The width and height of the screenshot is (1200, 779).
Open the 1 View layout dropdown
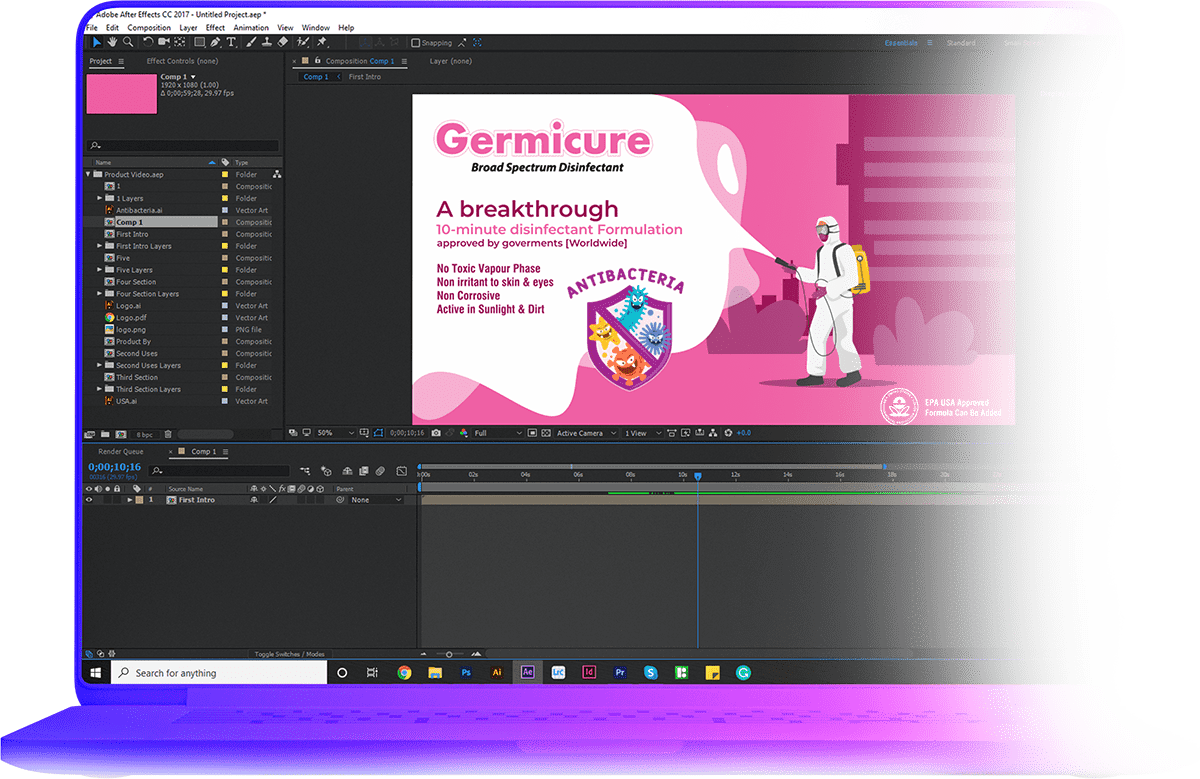(640, 433)
